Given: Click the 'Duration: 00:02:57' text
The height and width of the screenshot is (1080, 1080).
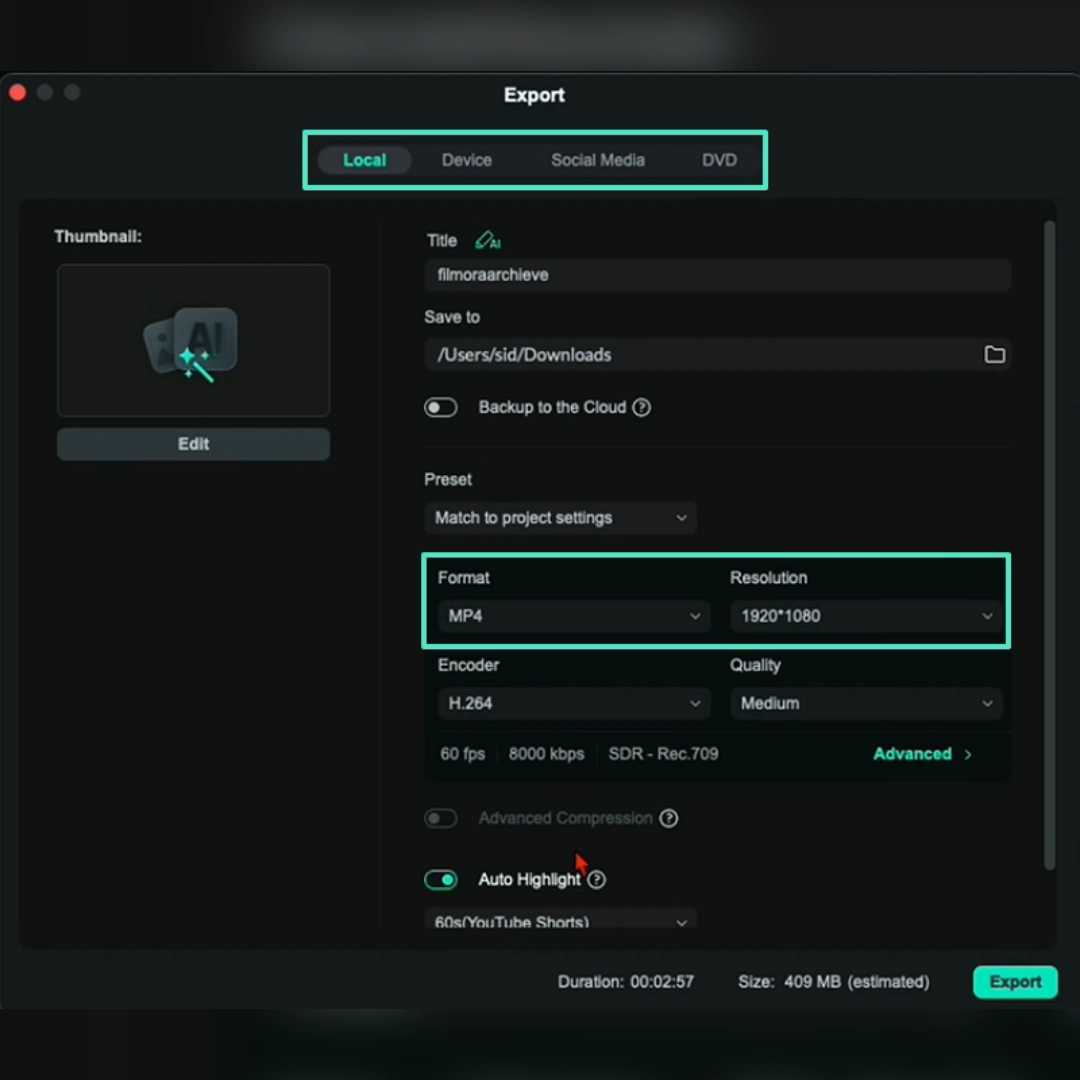Looking at the screenshot, I should pos(625,982).
